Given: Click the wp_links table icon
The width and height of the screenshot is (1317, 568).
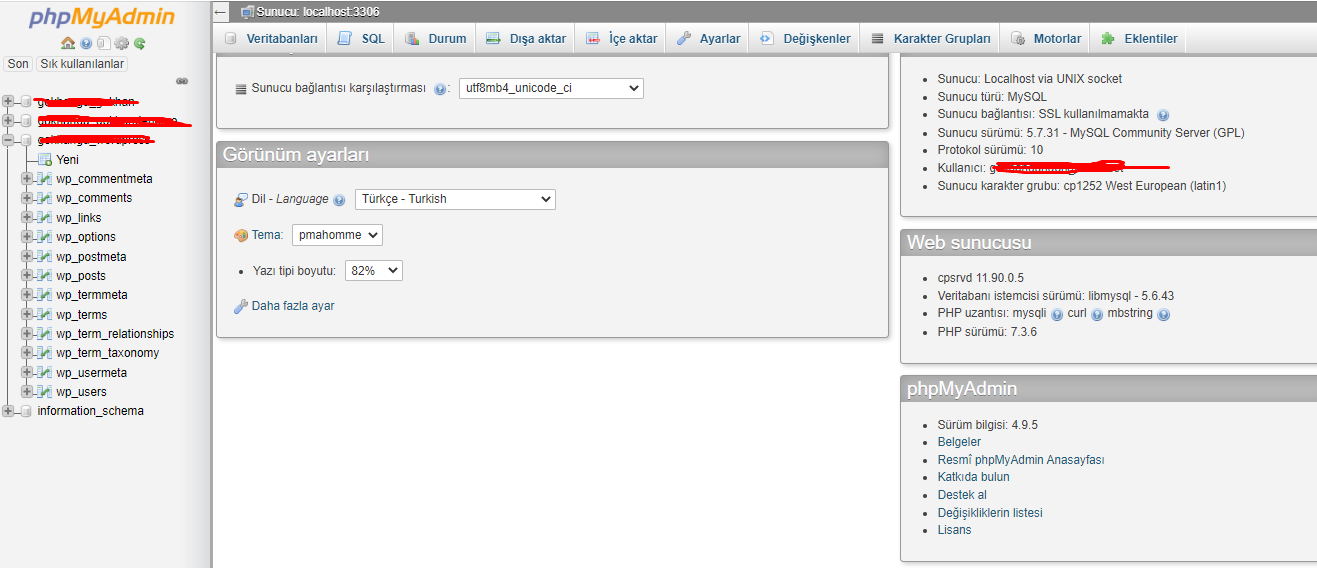Looking at the screenshot, I should click(44, 218).
